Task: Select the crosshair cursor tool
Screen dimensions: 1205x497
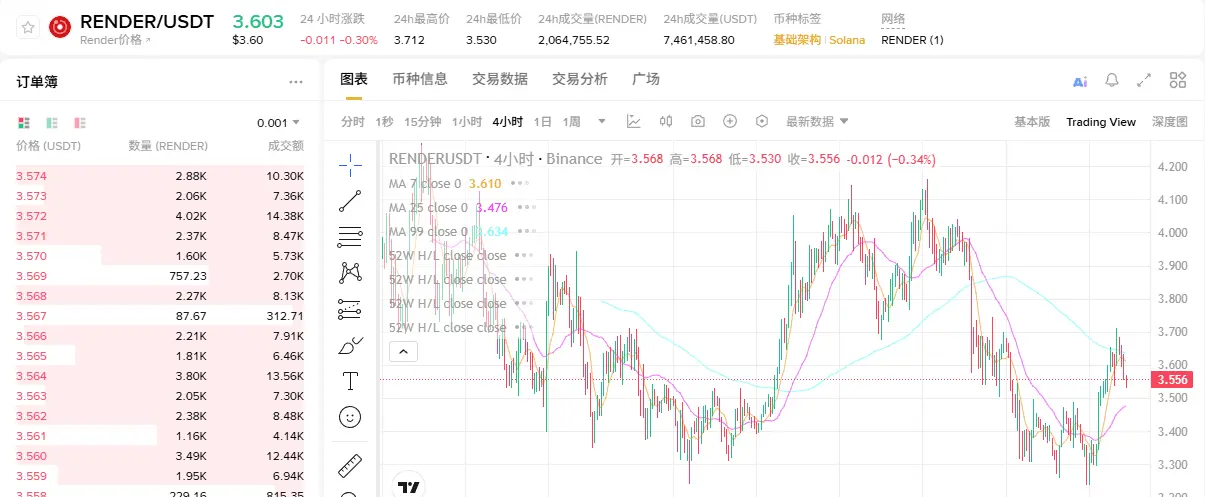Action: click(350, 164)
